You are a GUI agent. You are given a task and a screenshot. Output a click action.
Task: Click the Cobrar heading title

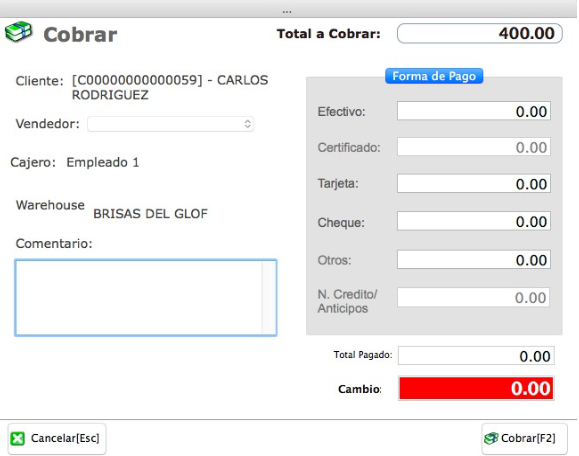80,35
